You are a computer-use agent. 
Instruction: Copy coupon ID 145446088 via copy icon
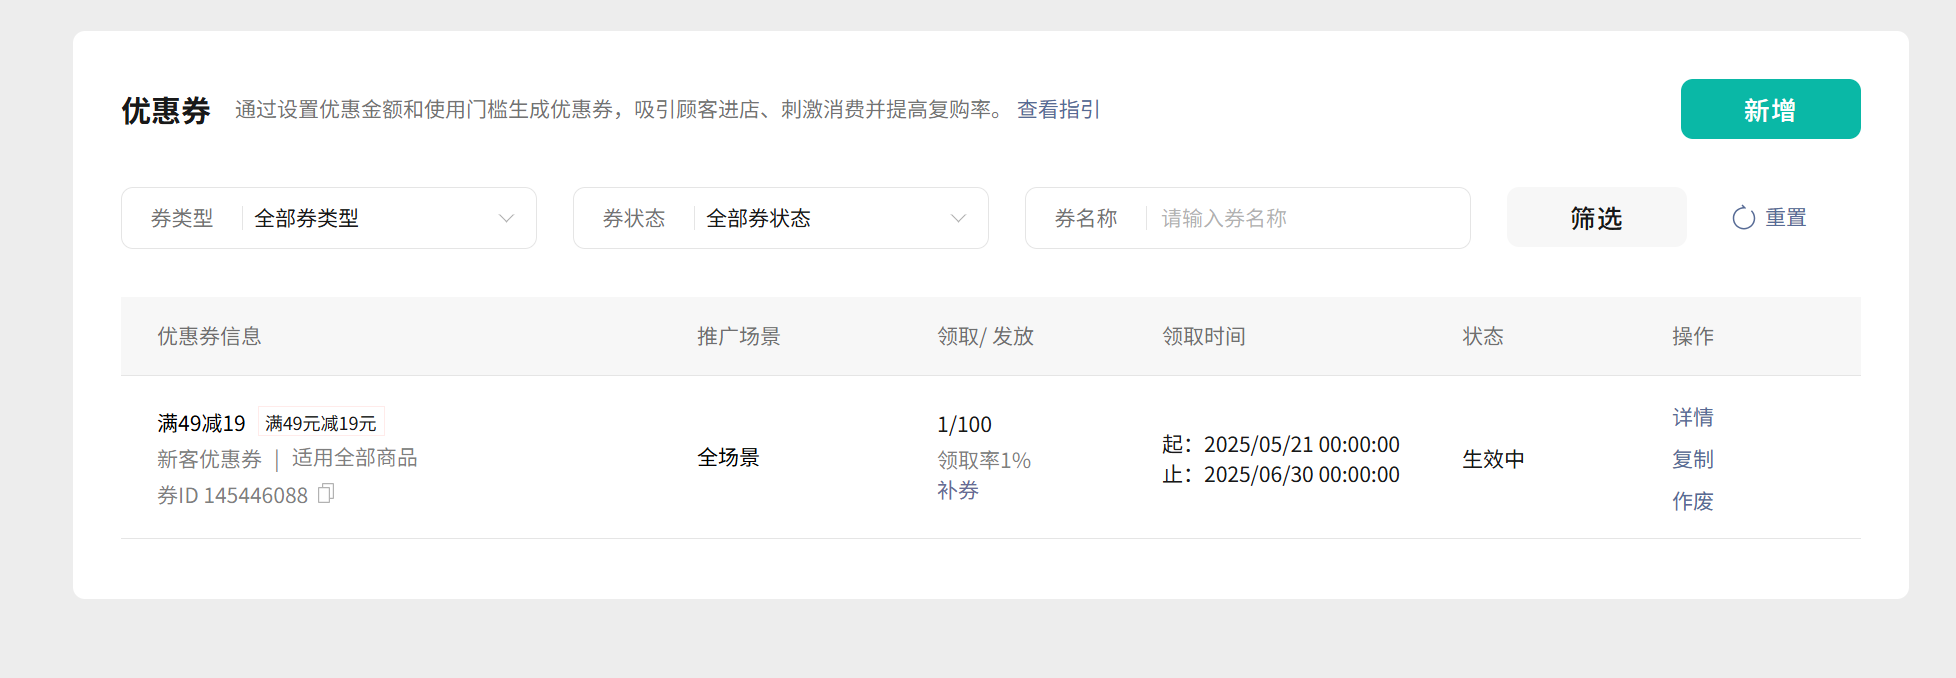pos(326,494)
